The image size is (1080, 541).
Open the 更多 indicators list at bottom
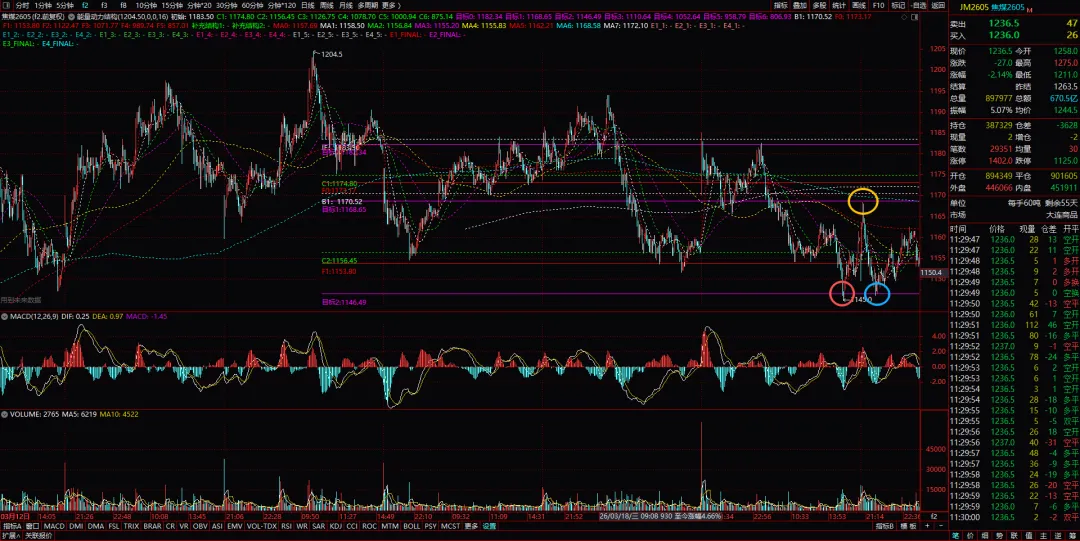(471, 526)
